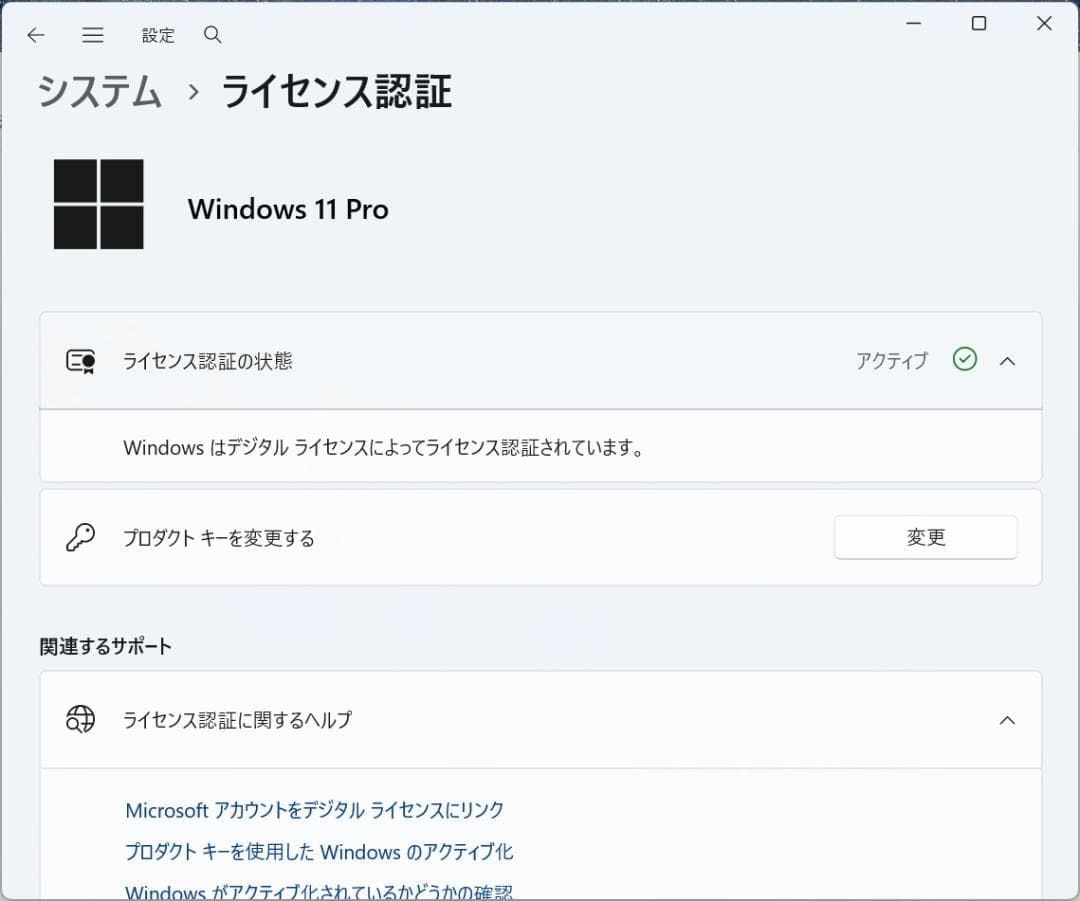Click the green アクティブ checkmark icon
The image size is (1080, 901).
click(x=964, y=360)
